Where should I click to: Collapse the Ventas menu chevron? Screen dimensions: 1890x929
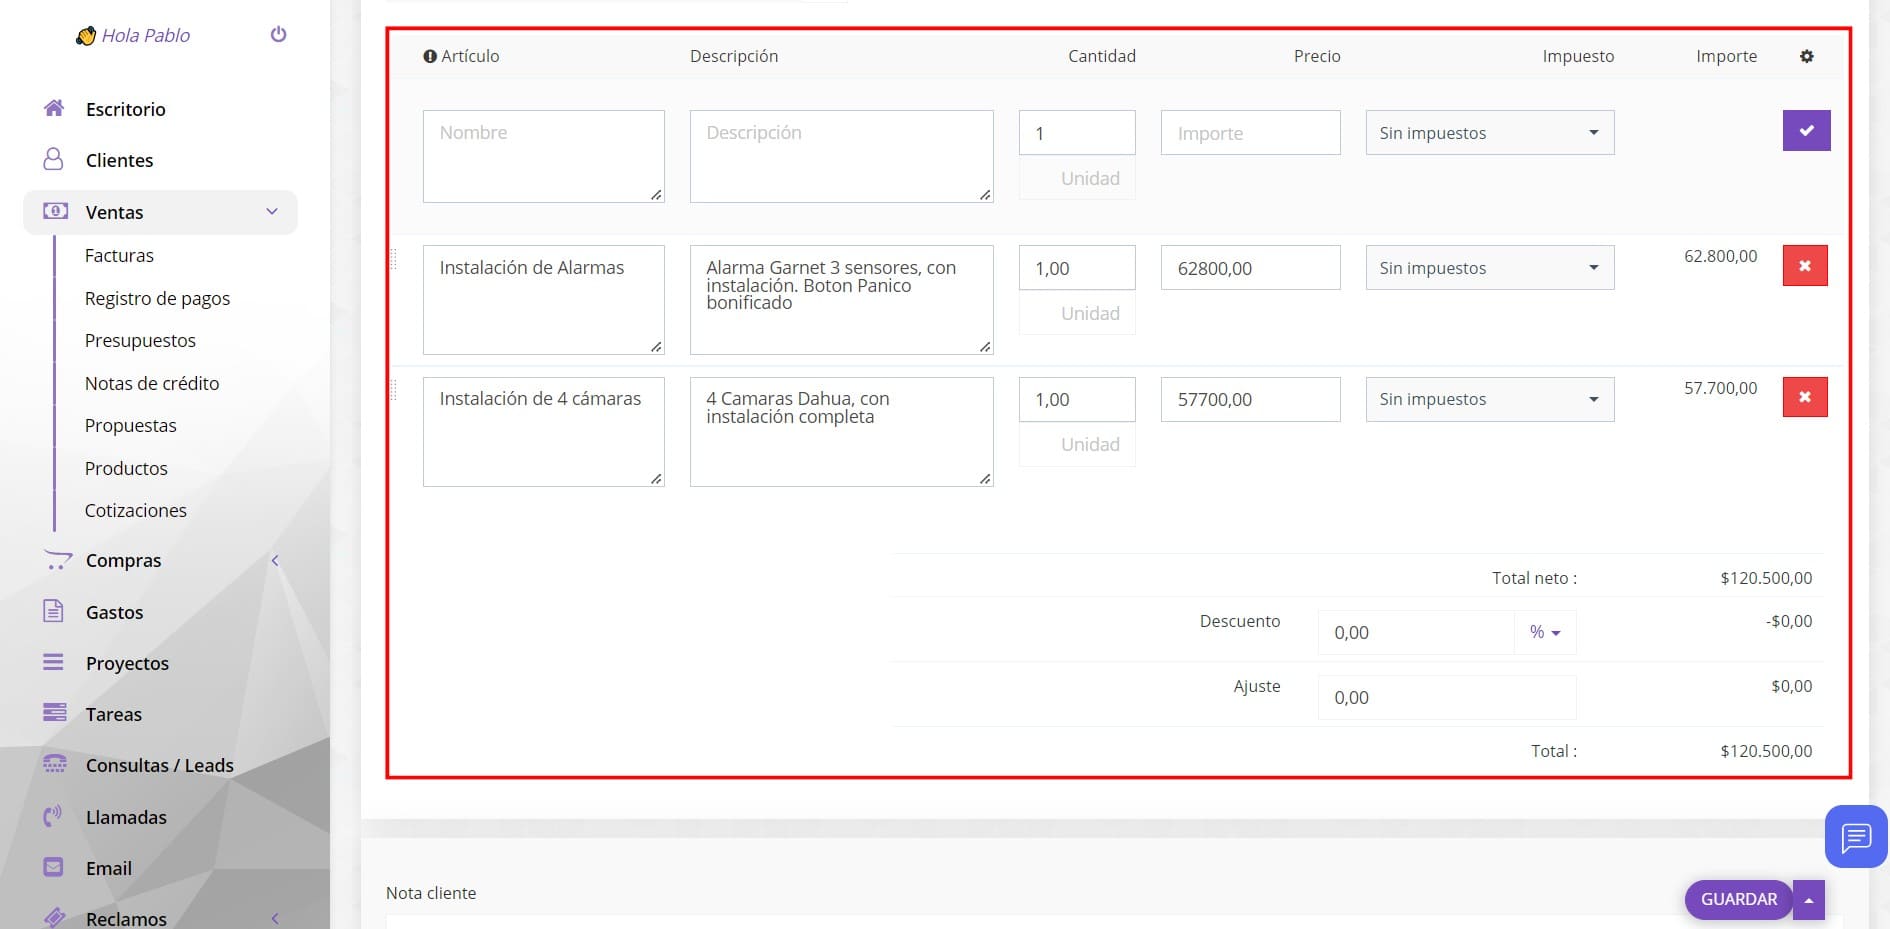(272, 211)
